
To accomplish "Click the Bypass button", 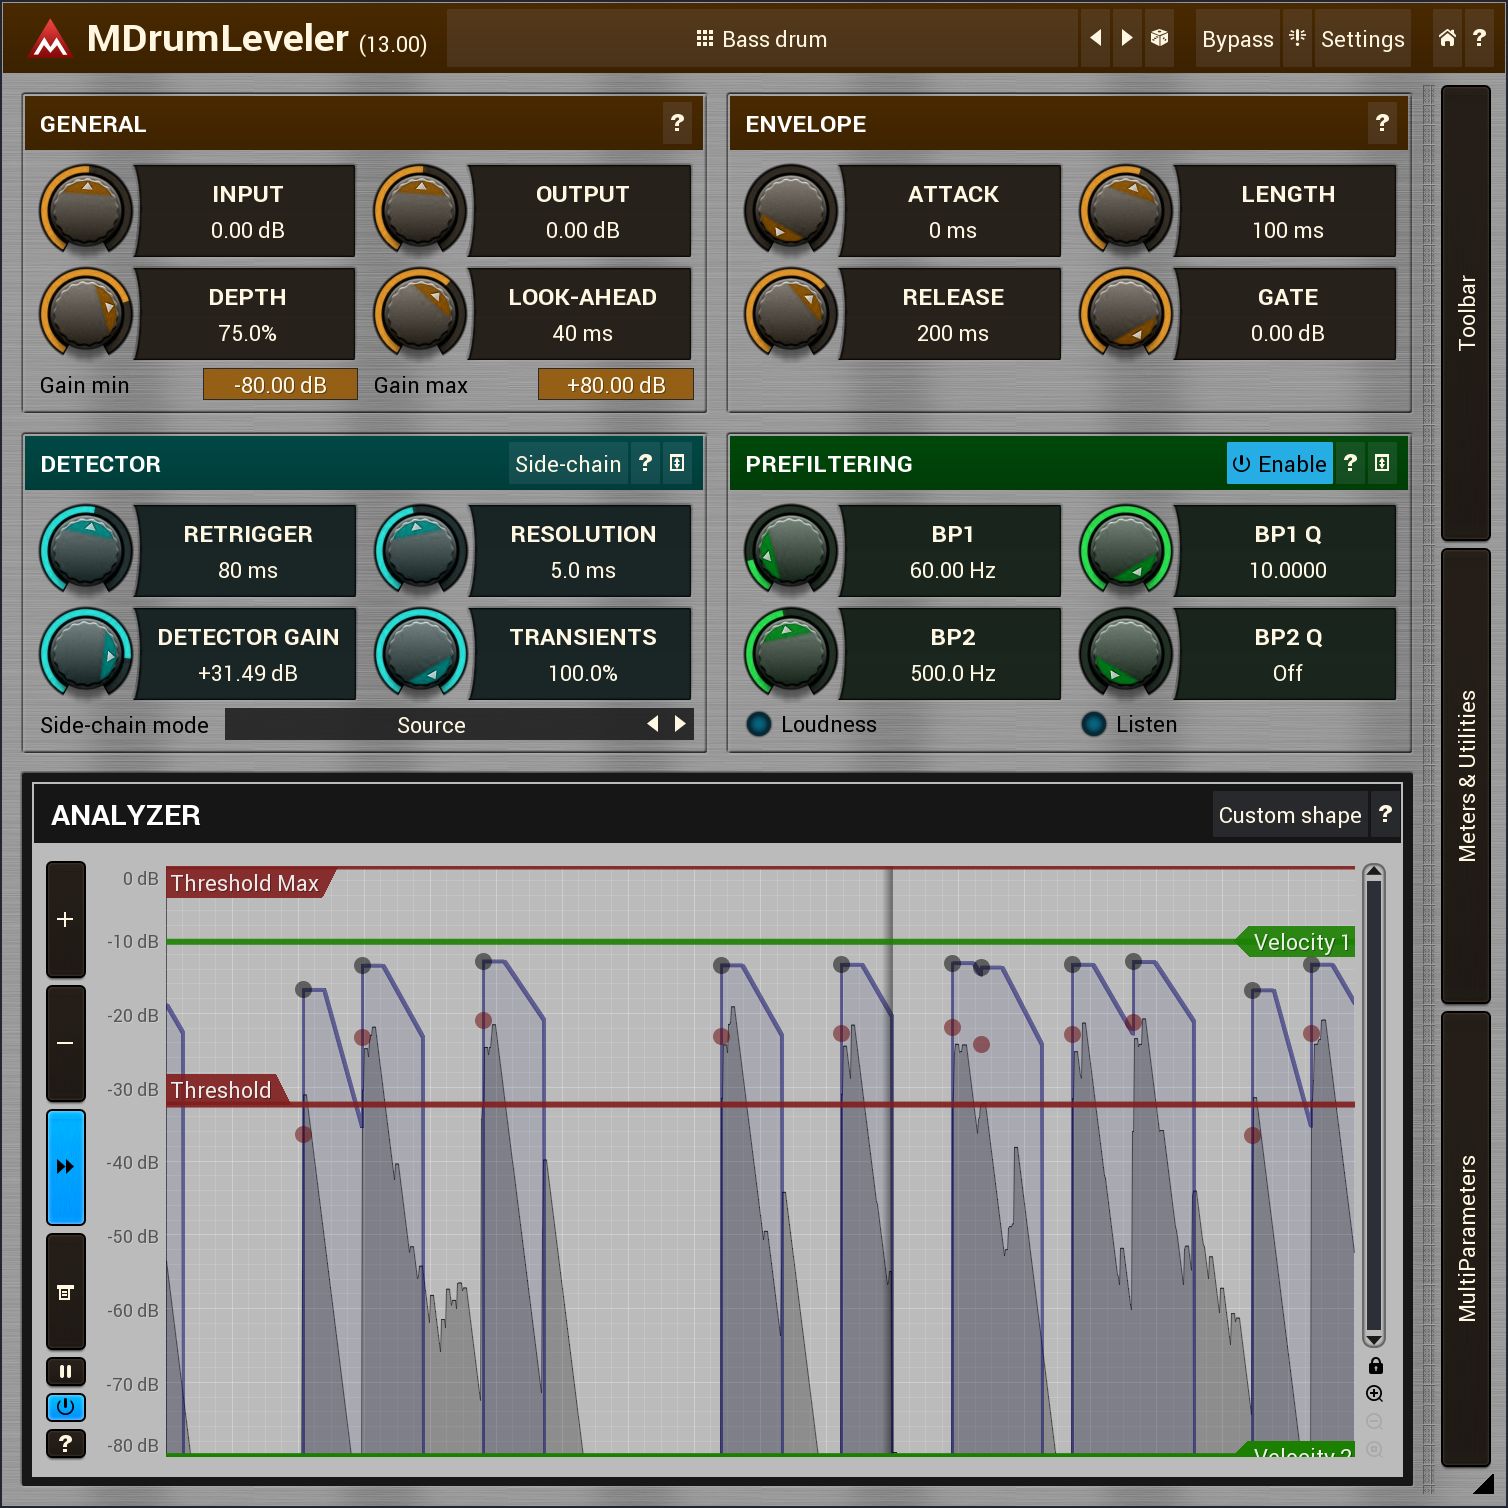I will pos(1237,39).
